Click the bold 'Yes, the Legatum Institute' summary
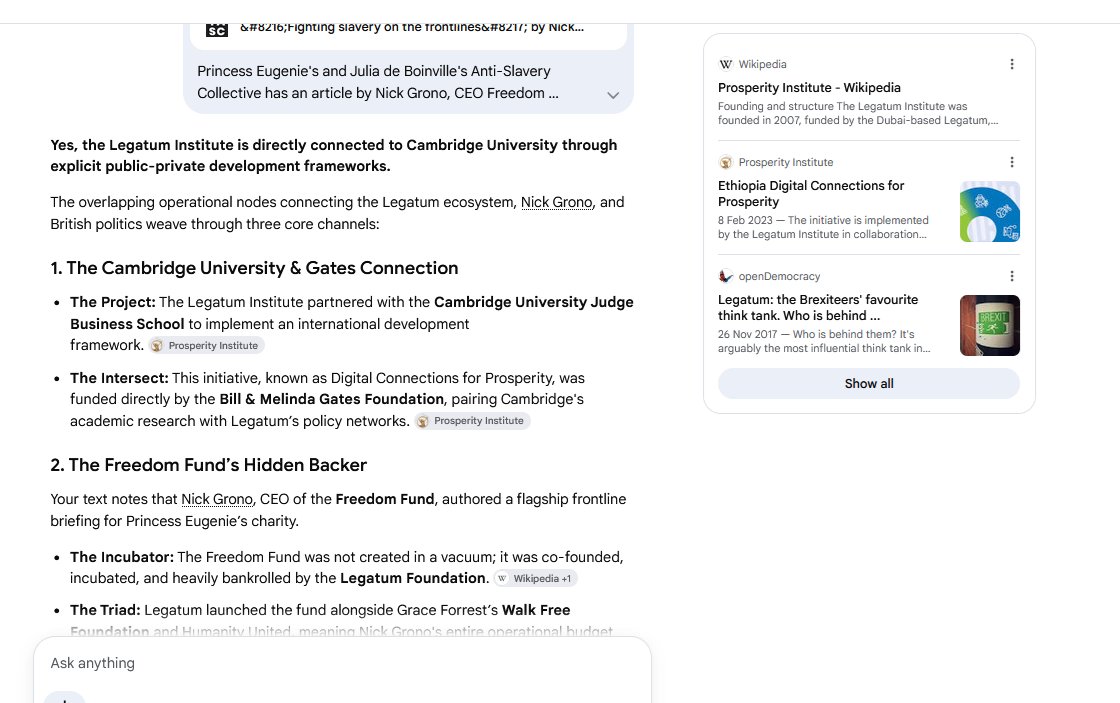1120x703 pixels. tap(334, 156)
